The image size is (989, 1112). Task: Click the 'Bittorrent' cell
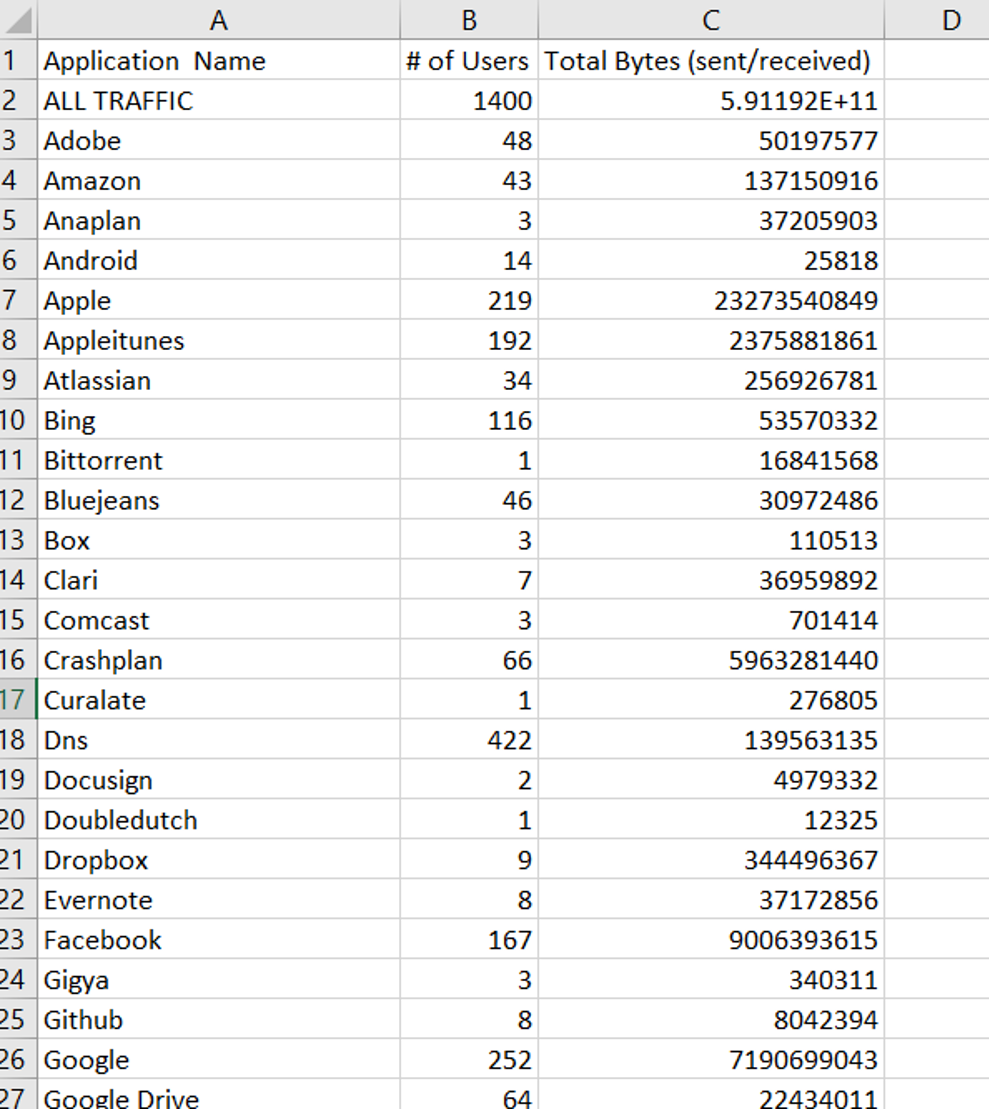218,460
